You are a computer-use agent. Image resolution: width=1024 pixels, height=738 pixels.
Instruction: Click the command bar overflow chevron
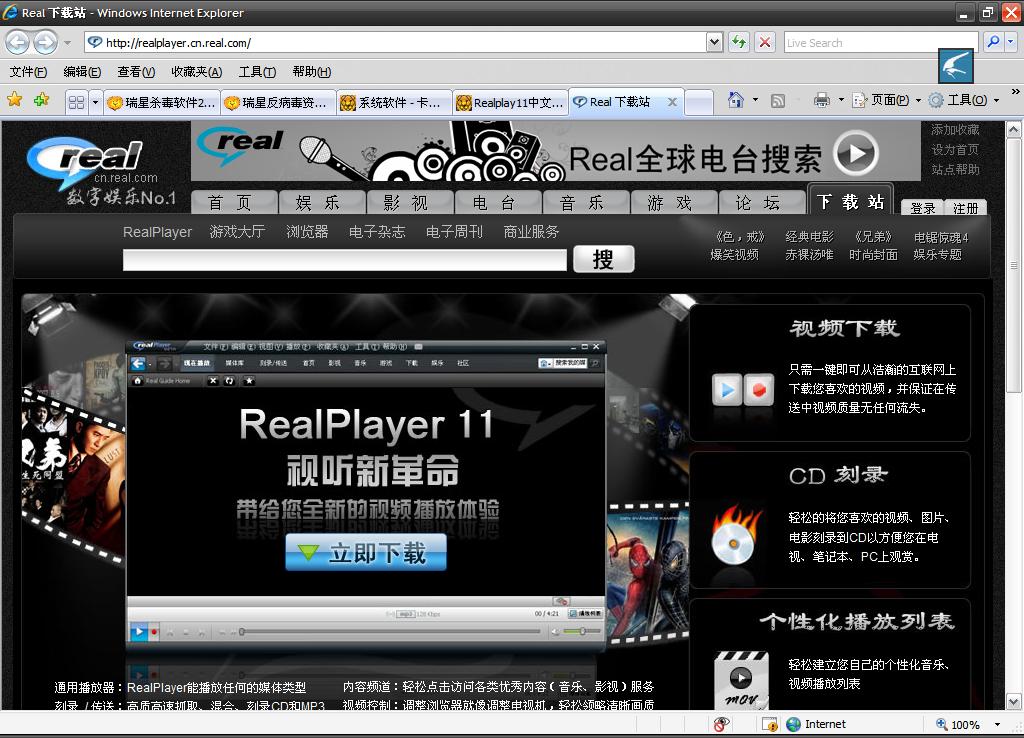1015,91
